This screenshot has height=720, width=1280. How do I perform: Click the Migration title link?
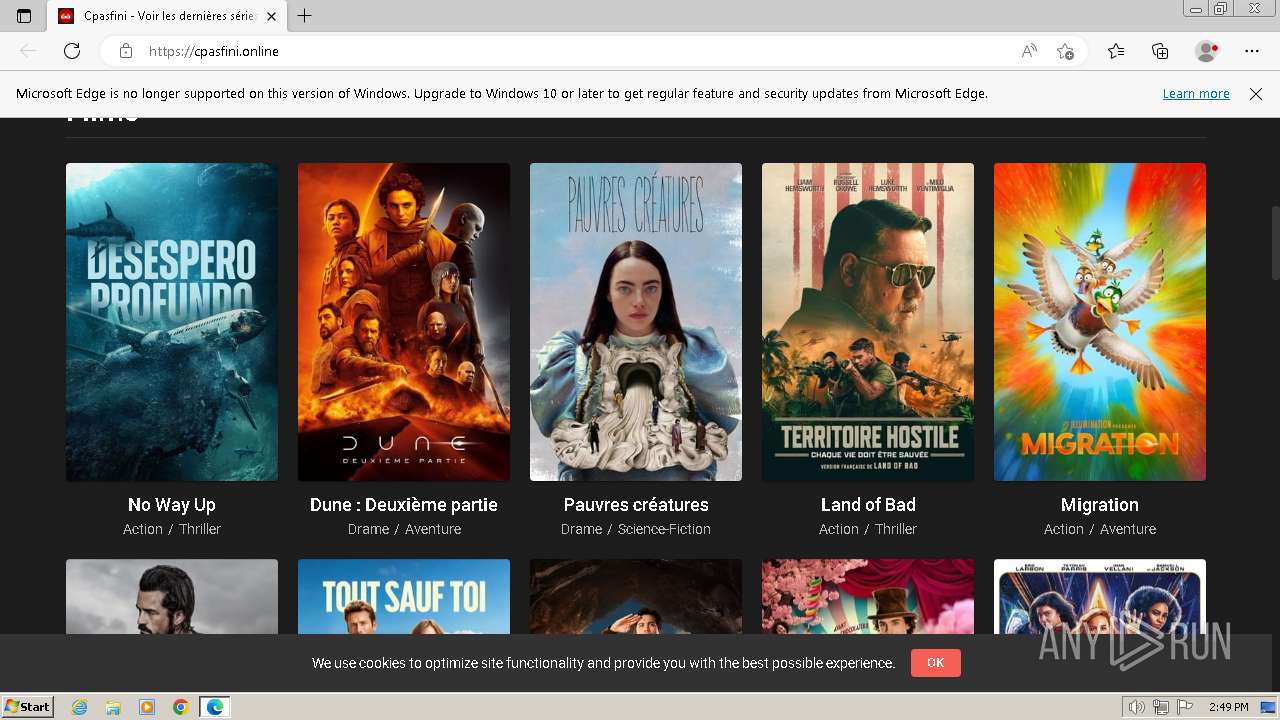(x=1100, y=505)
